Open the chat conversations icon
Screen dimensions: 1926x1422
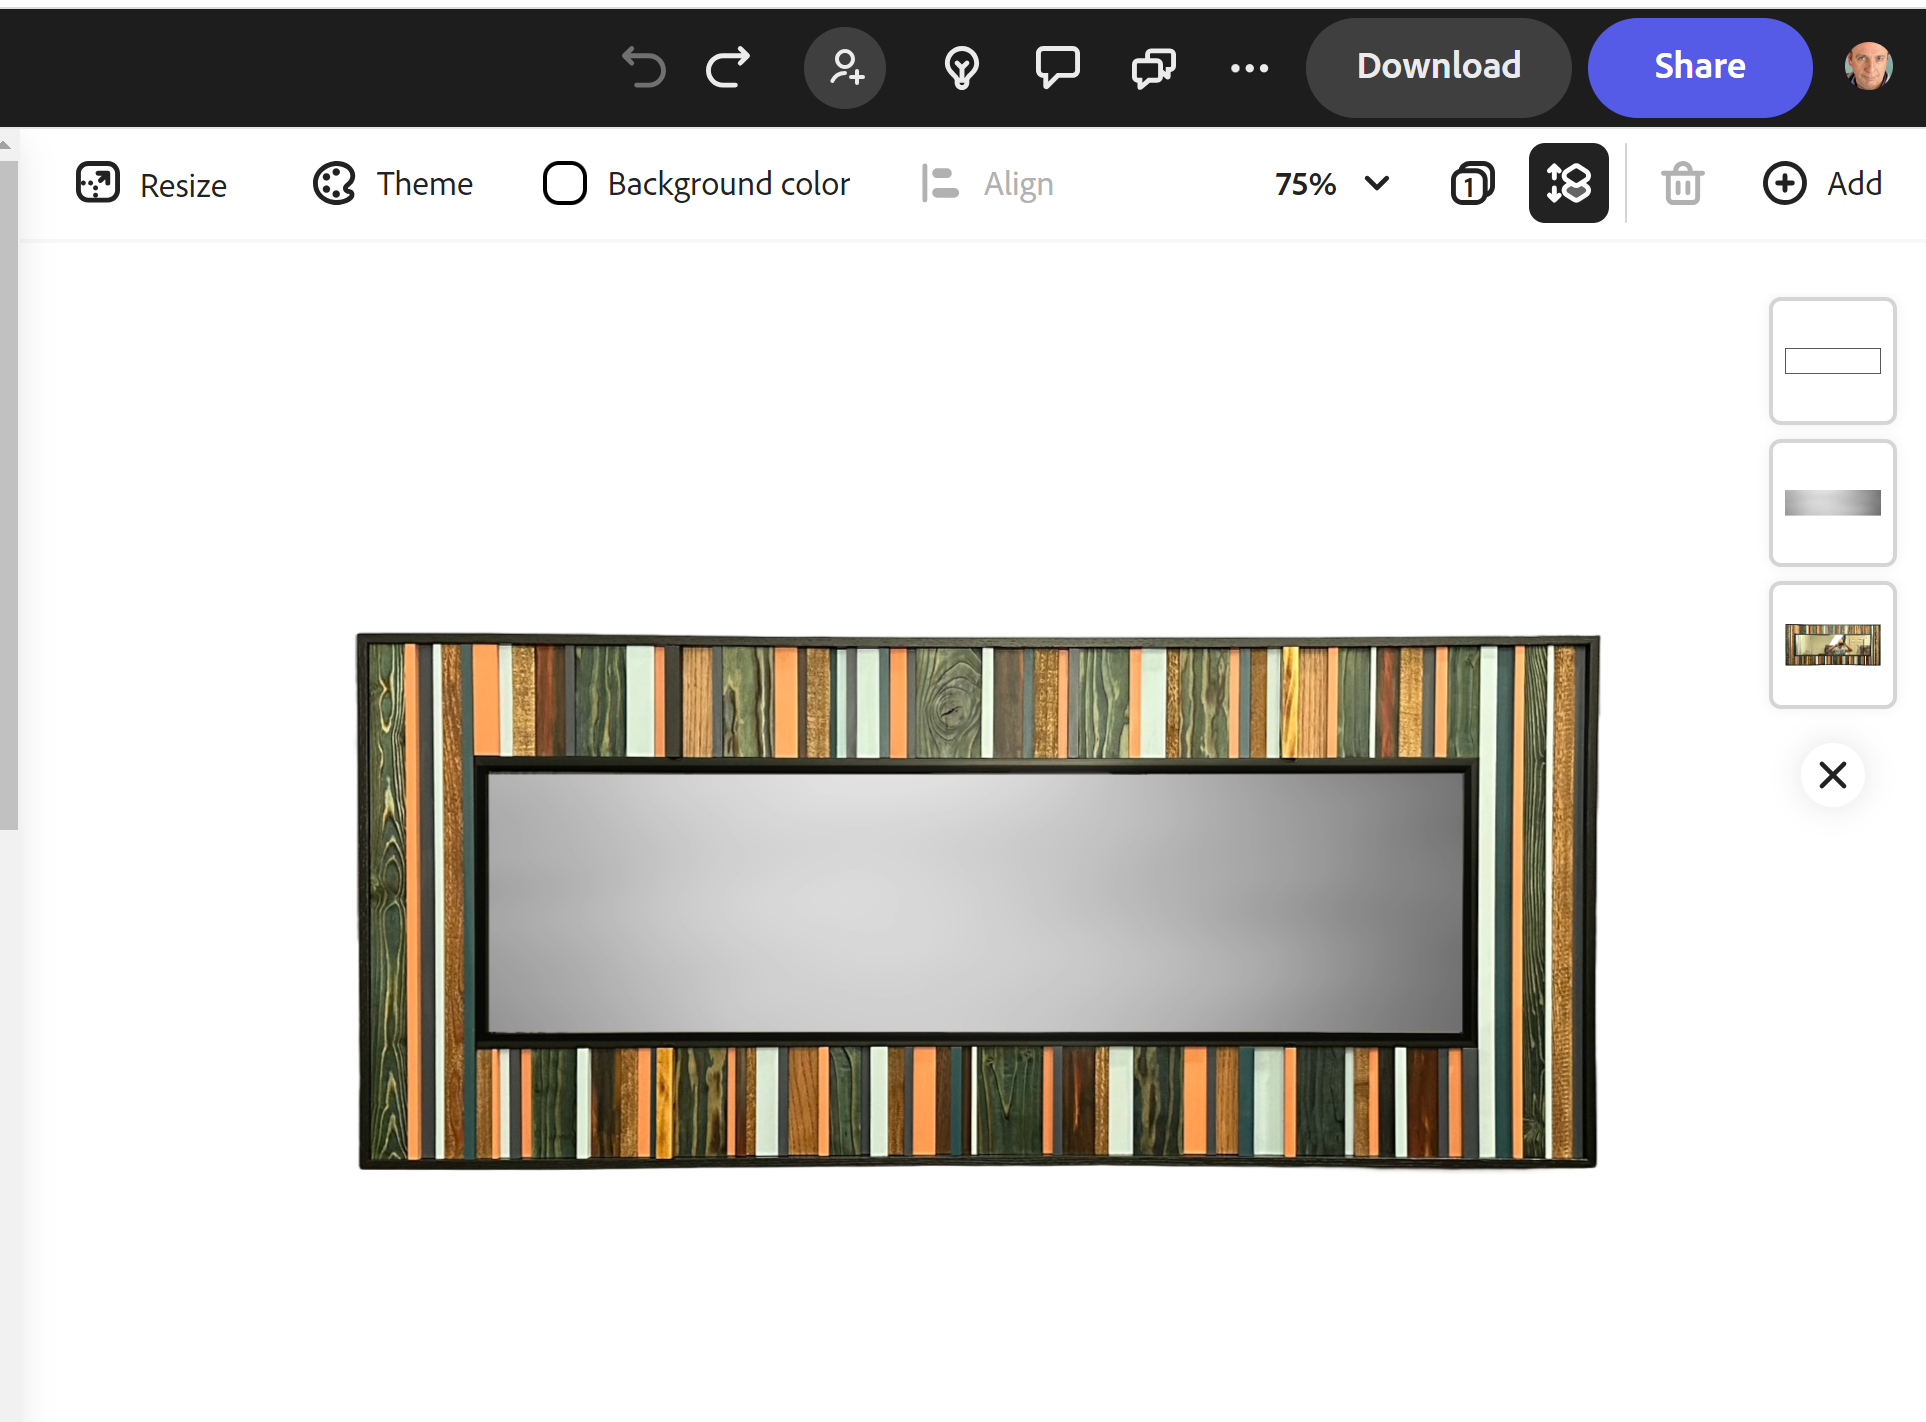pyautogui.click(x=1153, y=68)
